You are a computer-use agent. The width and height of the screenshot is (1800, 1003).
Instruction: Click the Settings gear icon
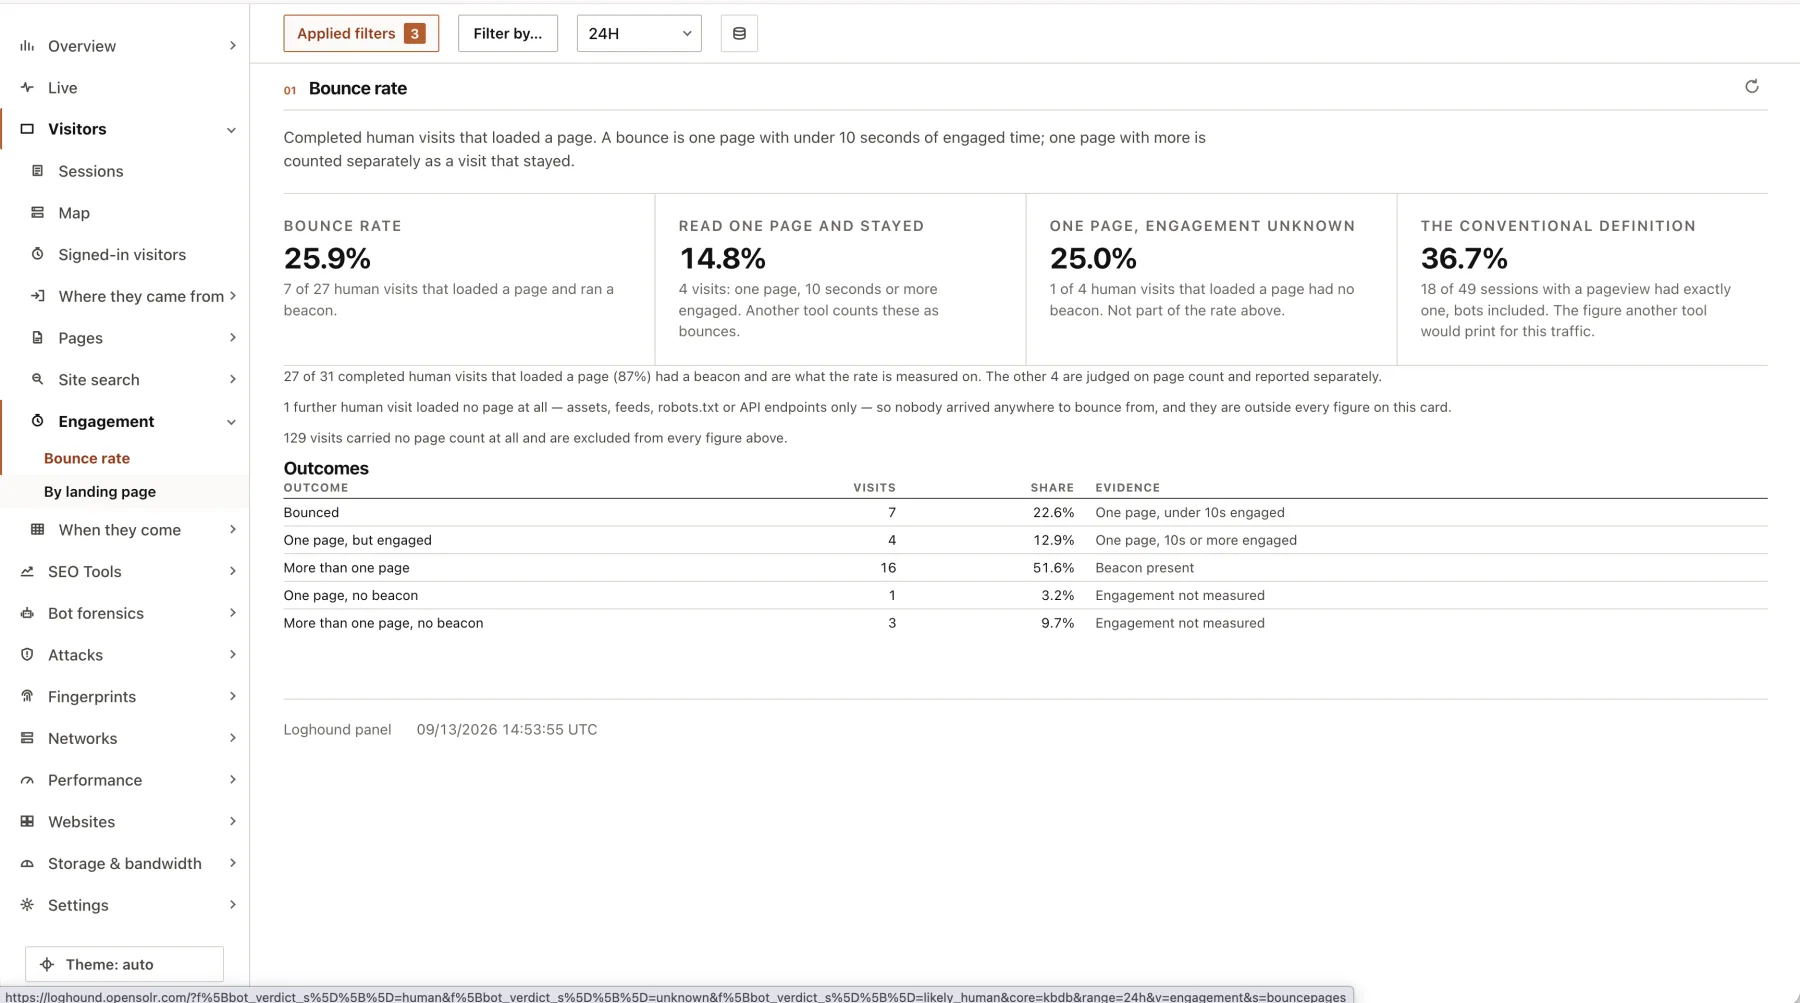[x=27, y=905]
